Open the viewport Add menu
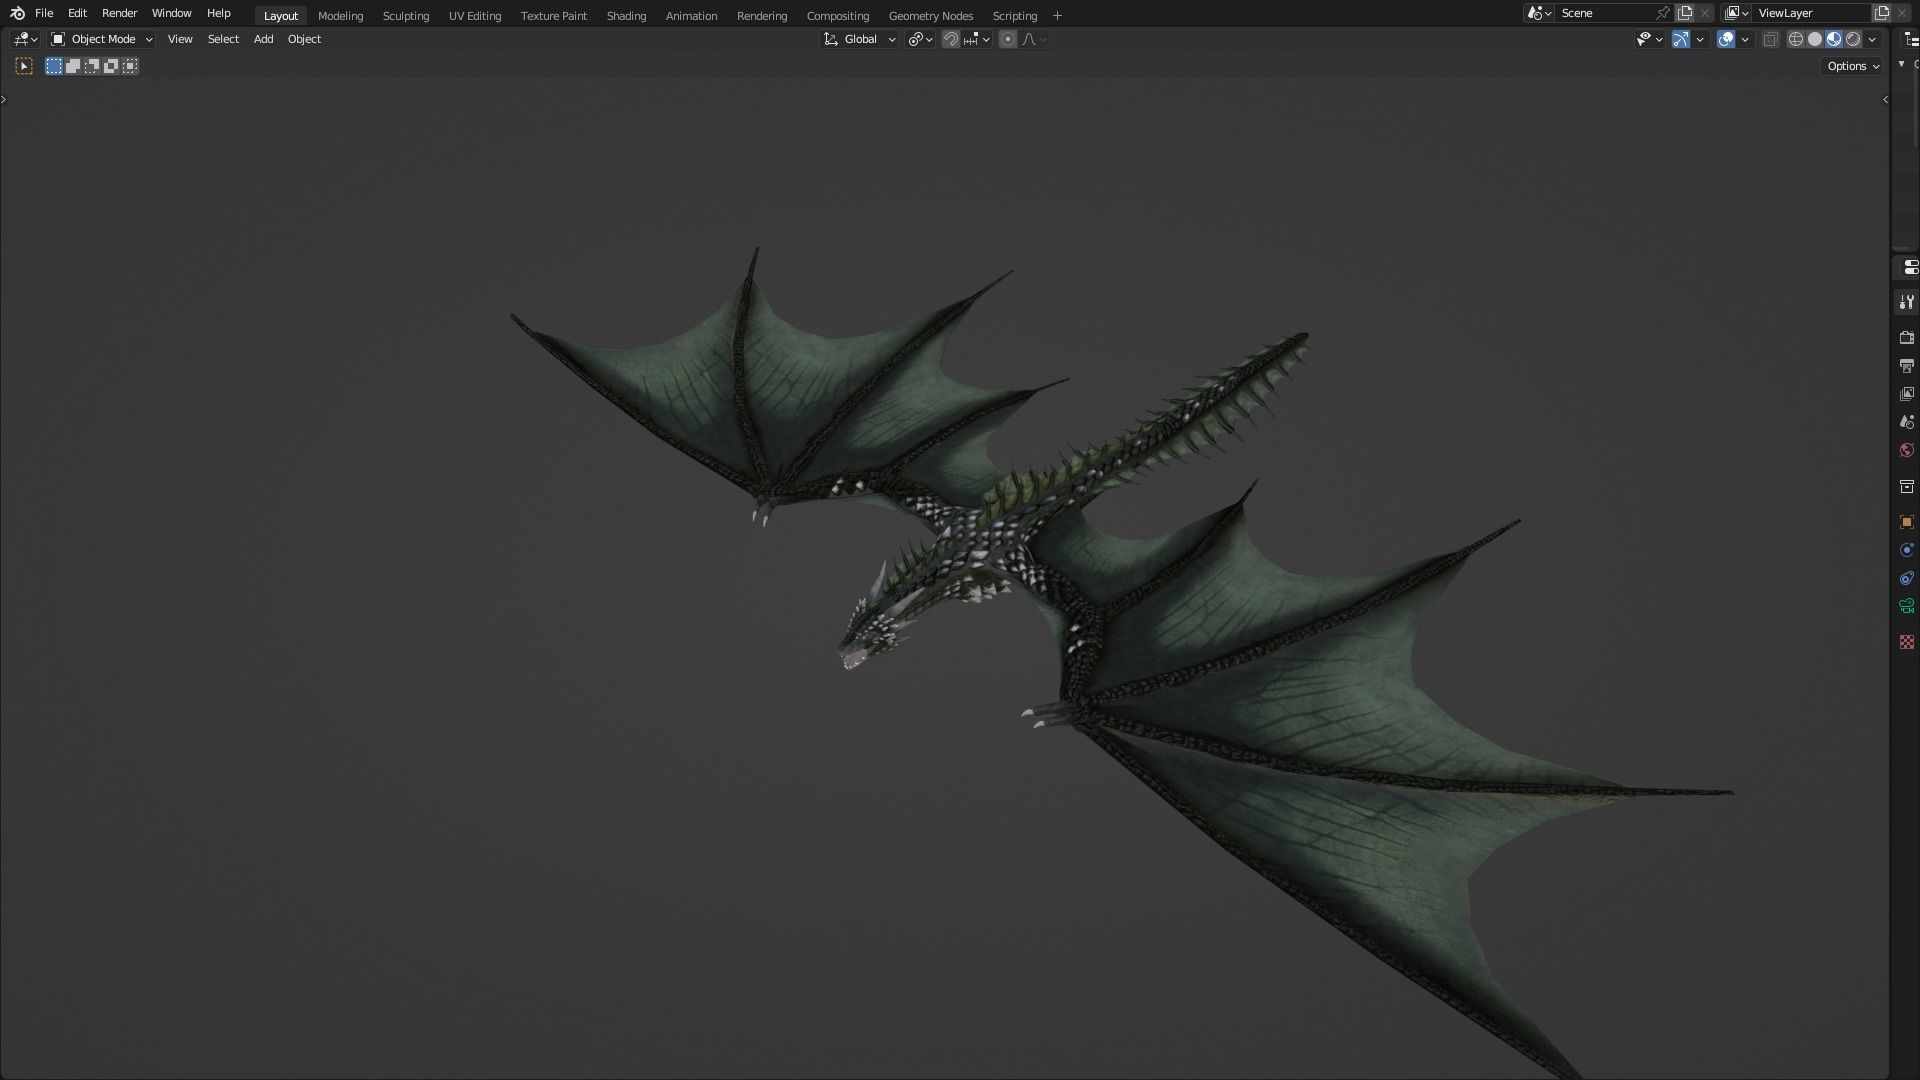Screen dimensions: 1920x1080 (263, 39)
